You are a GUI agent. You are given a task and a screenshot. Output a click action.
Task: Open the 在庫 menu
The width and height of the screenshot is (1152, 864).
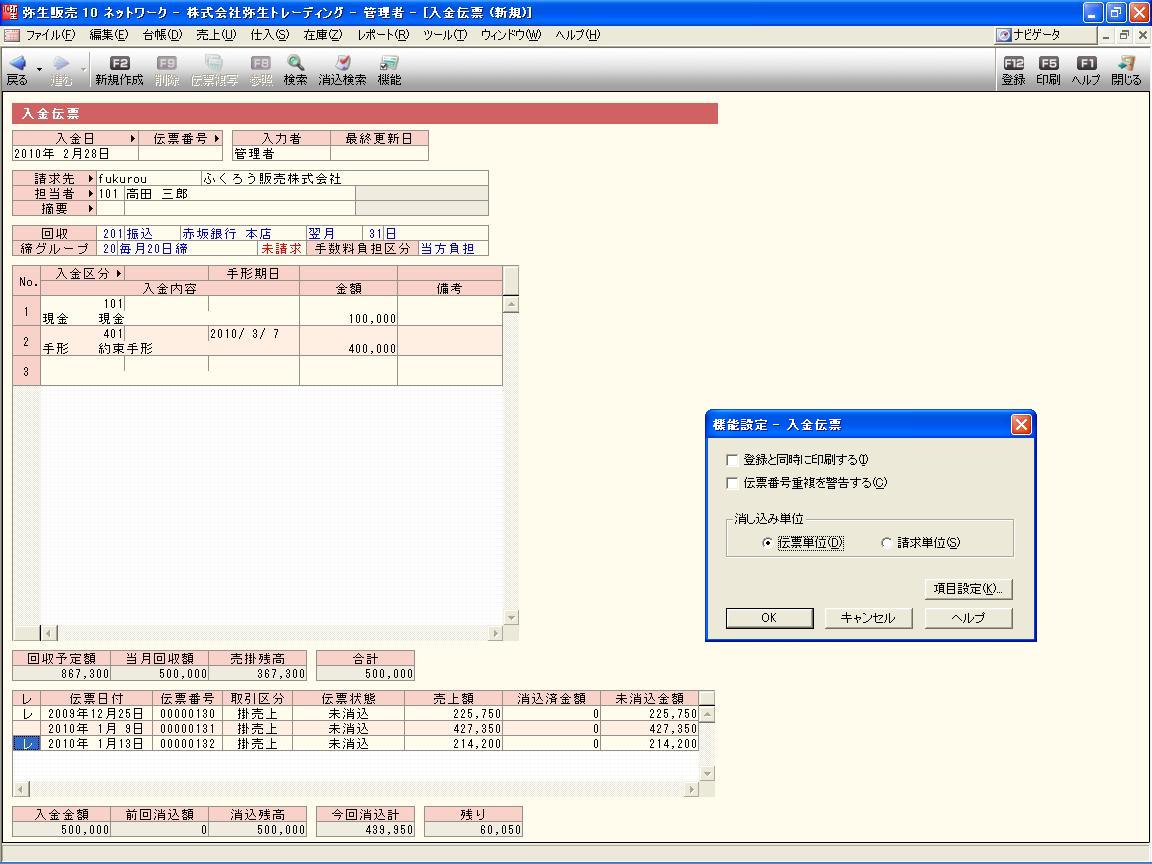tap(323, 35)
